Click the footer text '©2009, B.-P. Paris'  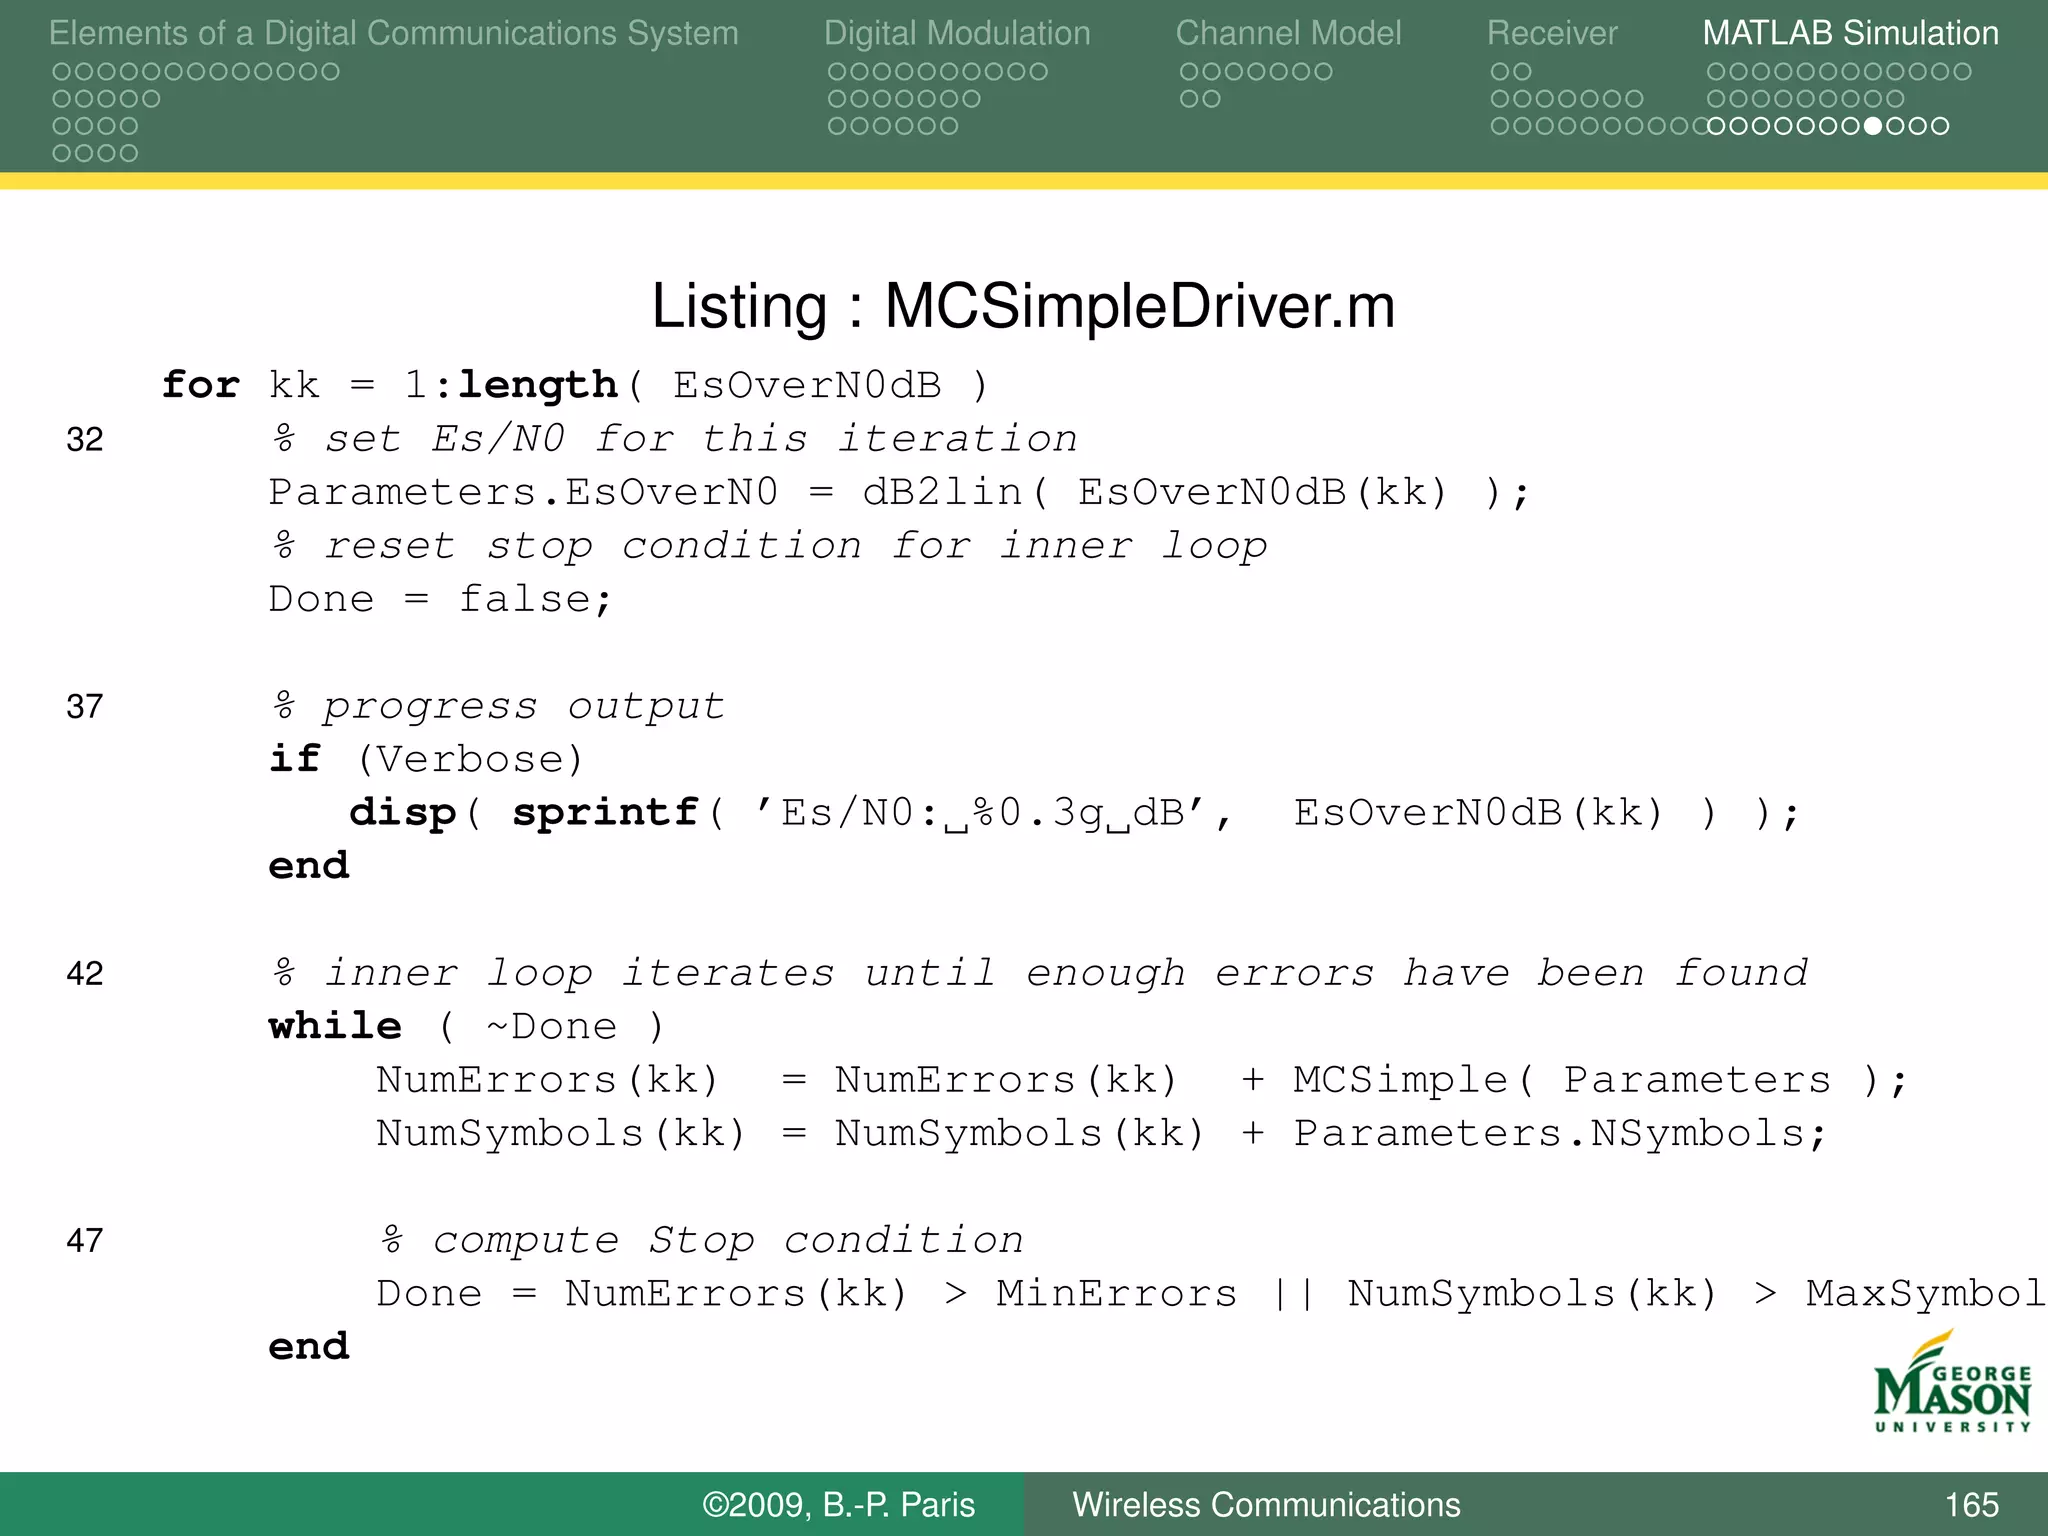(x=838, y=1504)
